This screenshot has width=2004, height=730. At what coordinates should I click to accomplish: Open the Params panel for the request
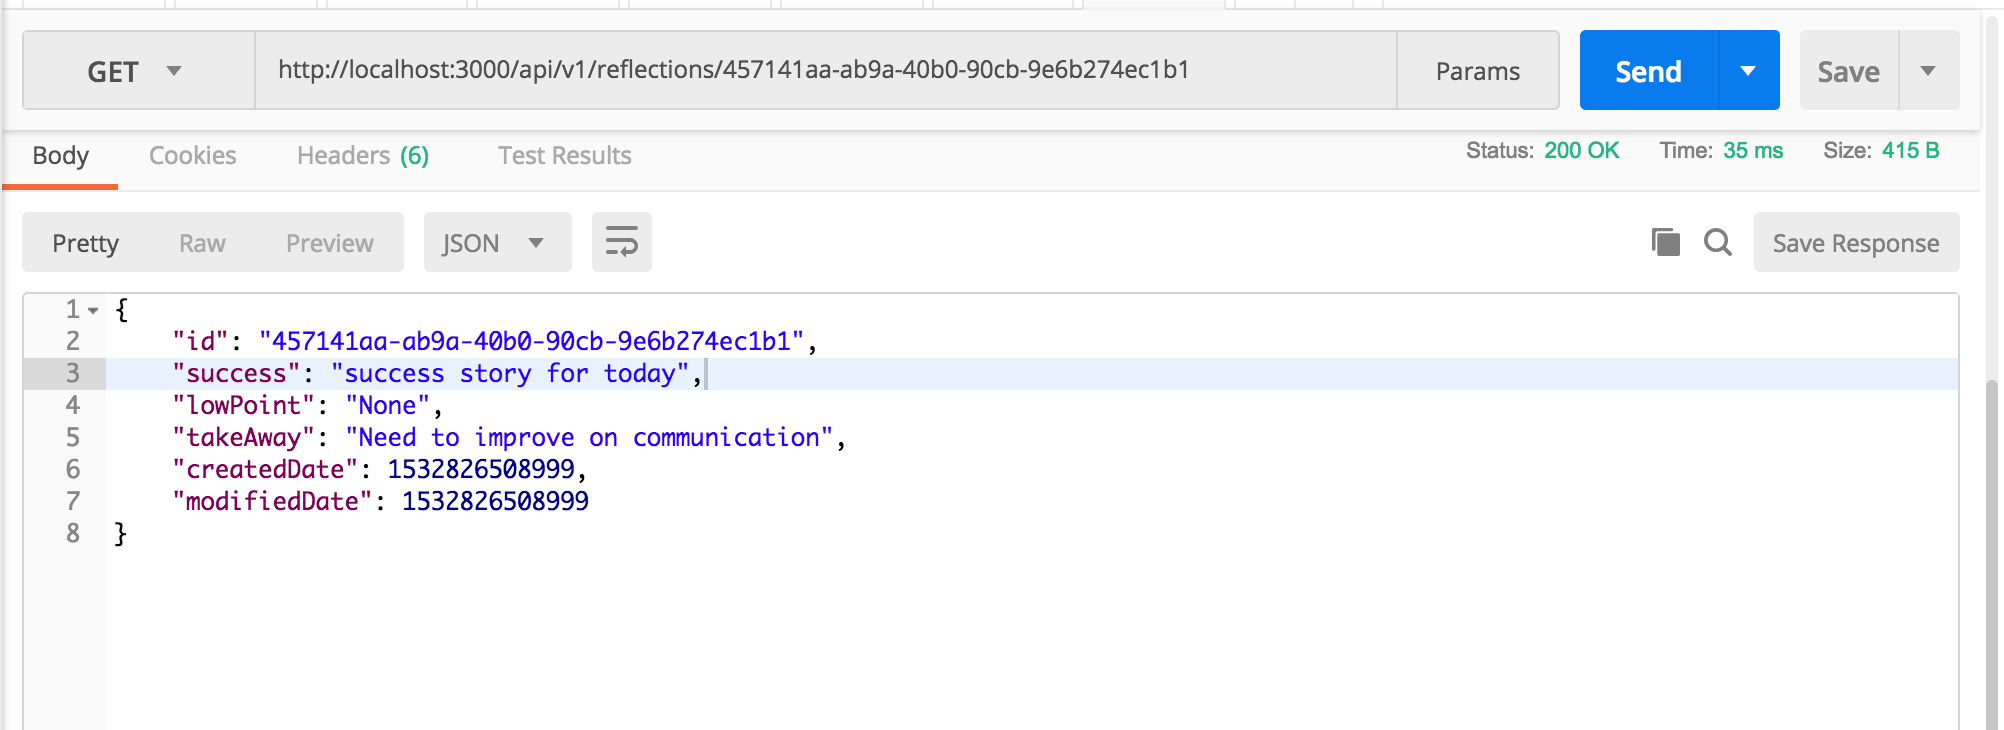1477,70
